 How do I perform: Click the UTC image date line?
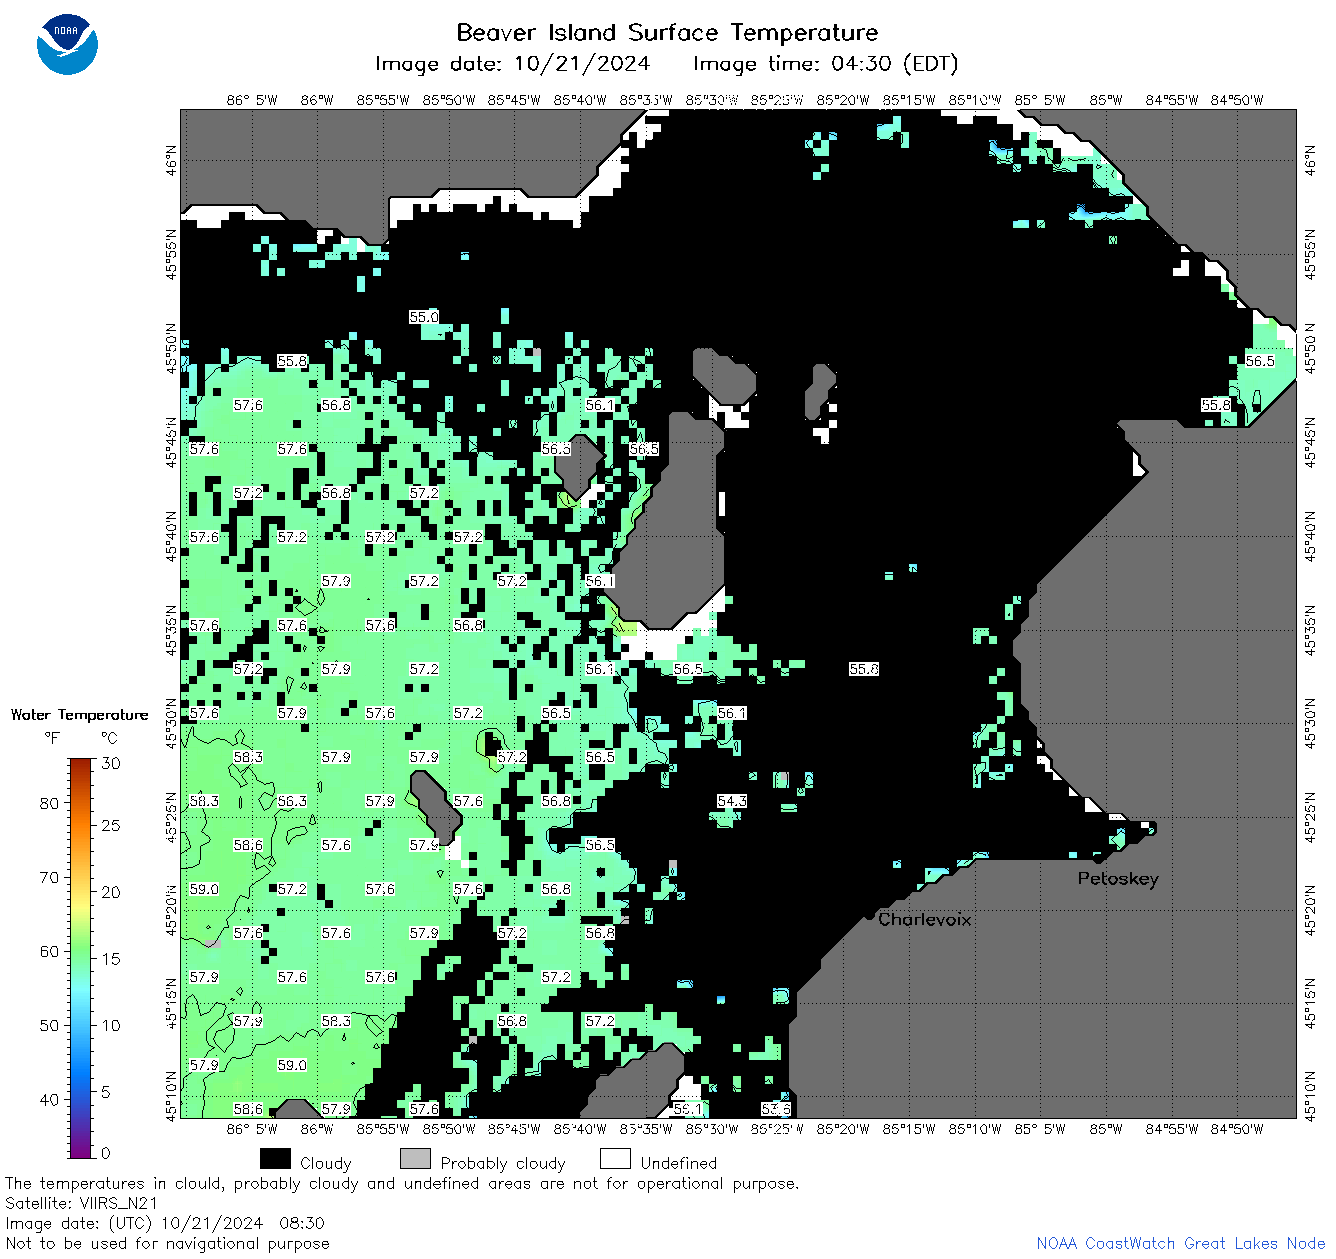tap(165, 1223)
